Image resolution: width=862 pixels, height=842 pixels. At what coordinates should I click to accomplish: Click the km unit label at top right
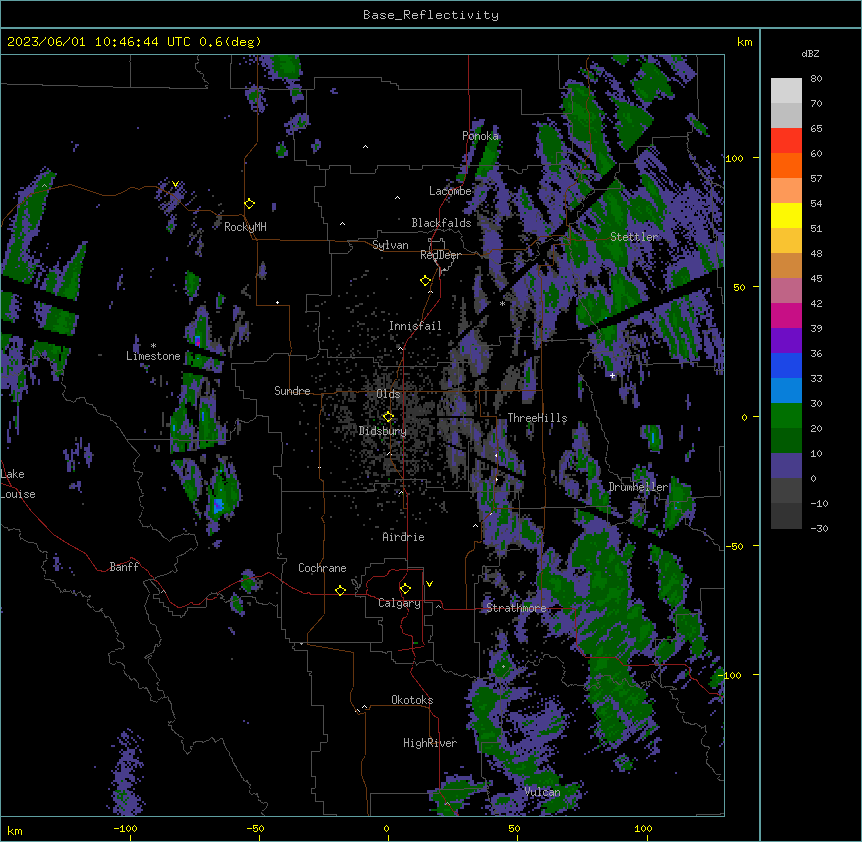745,42
